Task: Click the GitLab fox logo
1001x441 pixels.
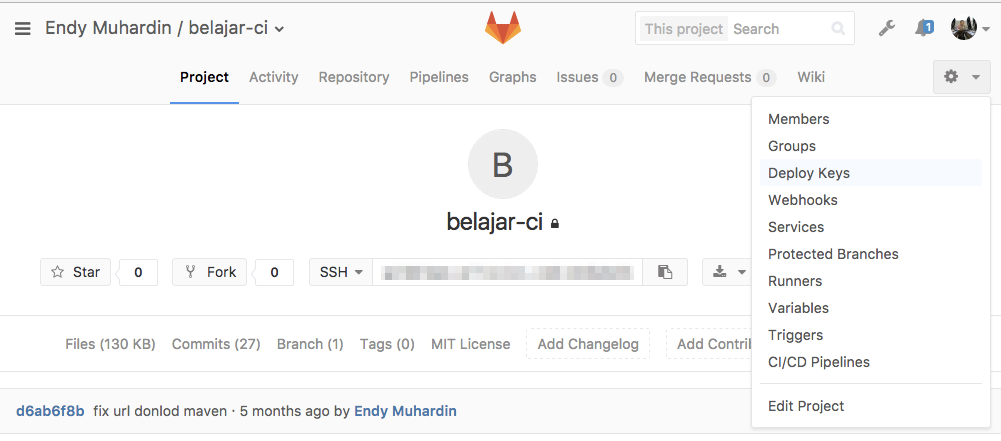Action: point(502,28)
